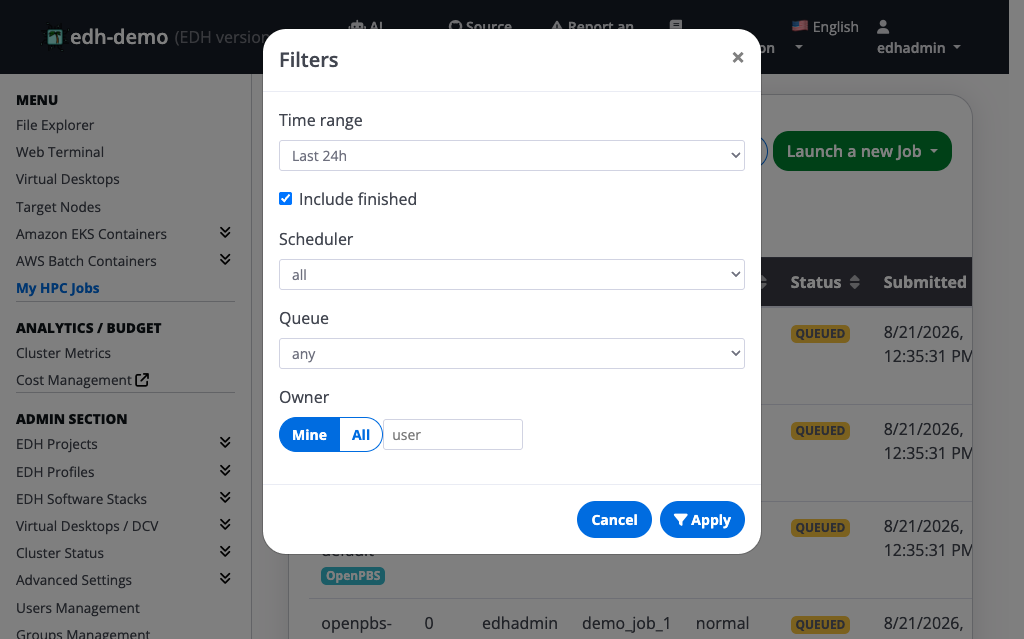Click the Status column sort arrows
The width and height of the screenshot is (1024, 639).
click(854, 282)
